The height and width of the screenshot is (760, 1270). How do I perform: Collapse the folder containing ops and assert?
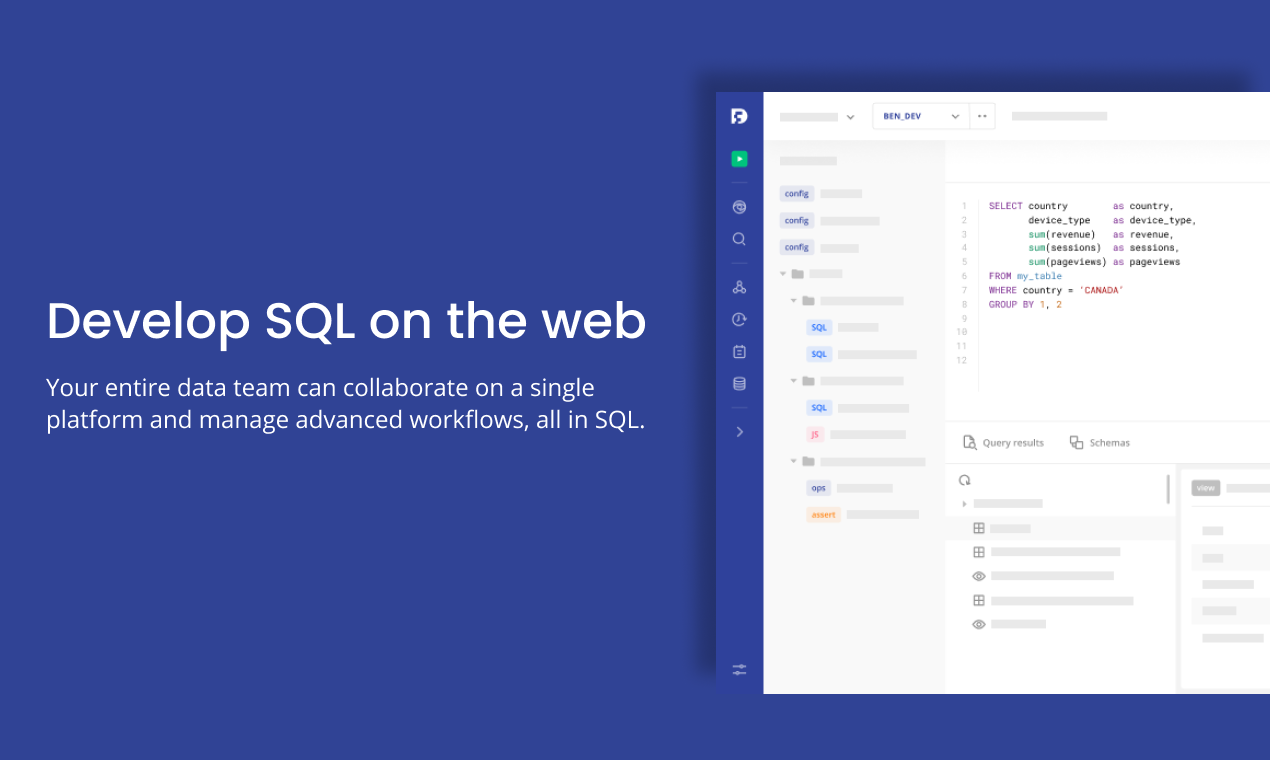794,461
